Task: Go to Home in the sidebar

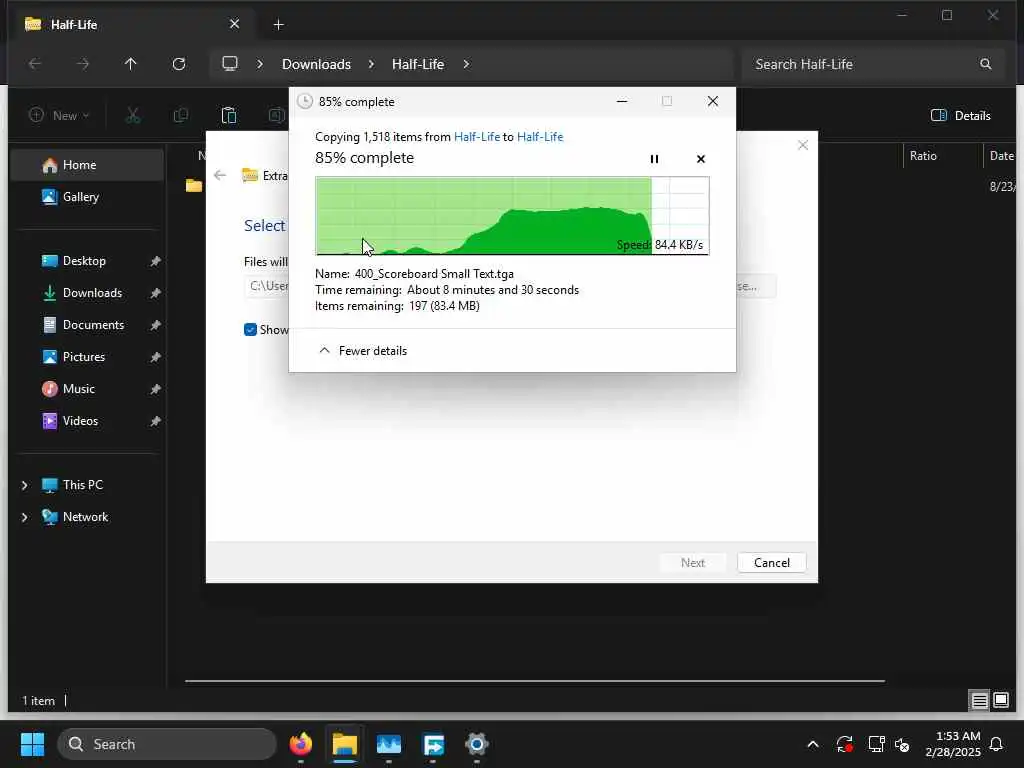Action: 86,165
